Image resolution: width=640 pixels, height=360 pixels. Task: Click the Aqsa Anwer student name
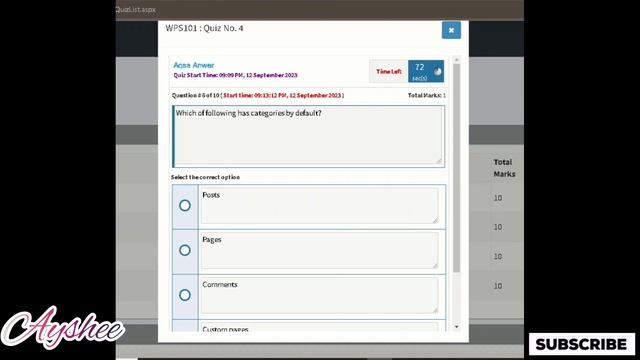click(x=193, y=65)
